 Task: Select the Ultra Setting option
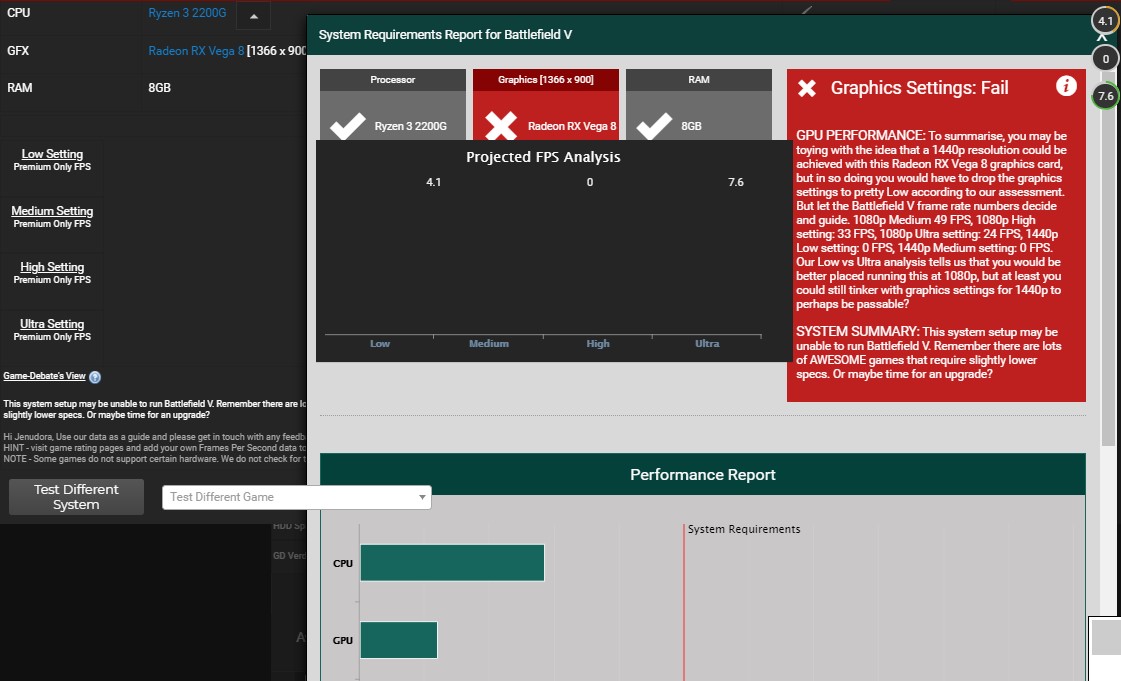(52, 324)
